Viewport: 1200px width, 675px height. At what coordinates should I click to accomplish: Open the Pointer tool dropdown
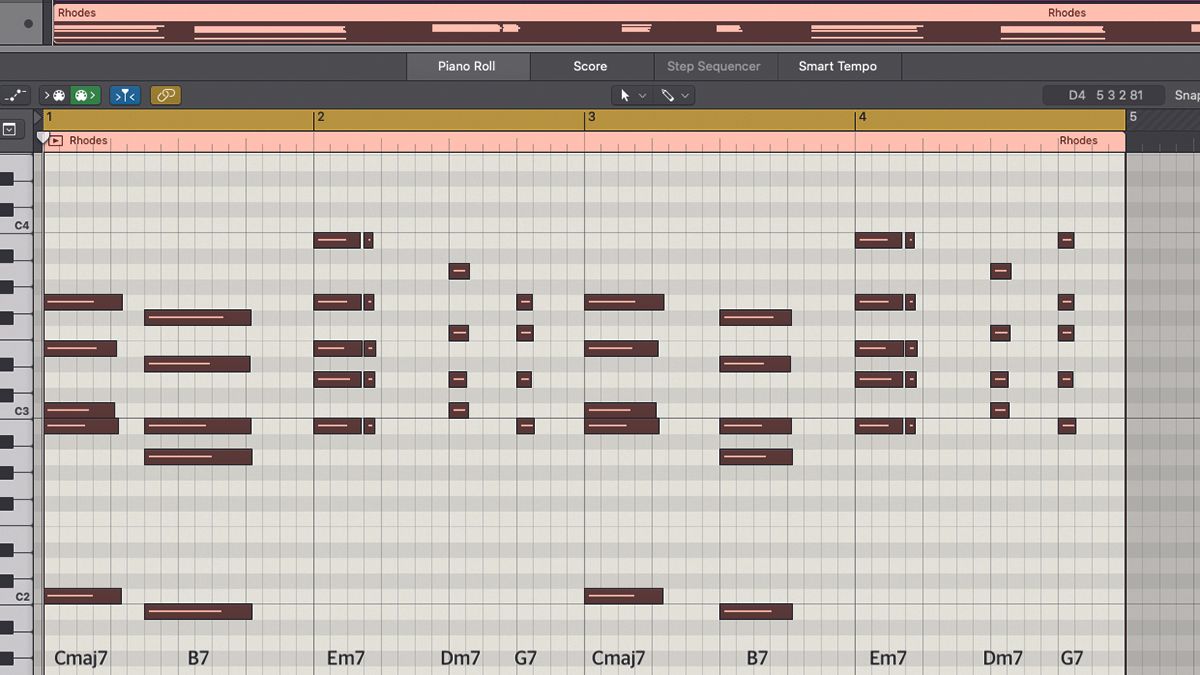point(641,95)
